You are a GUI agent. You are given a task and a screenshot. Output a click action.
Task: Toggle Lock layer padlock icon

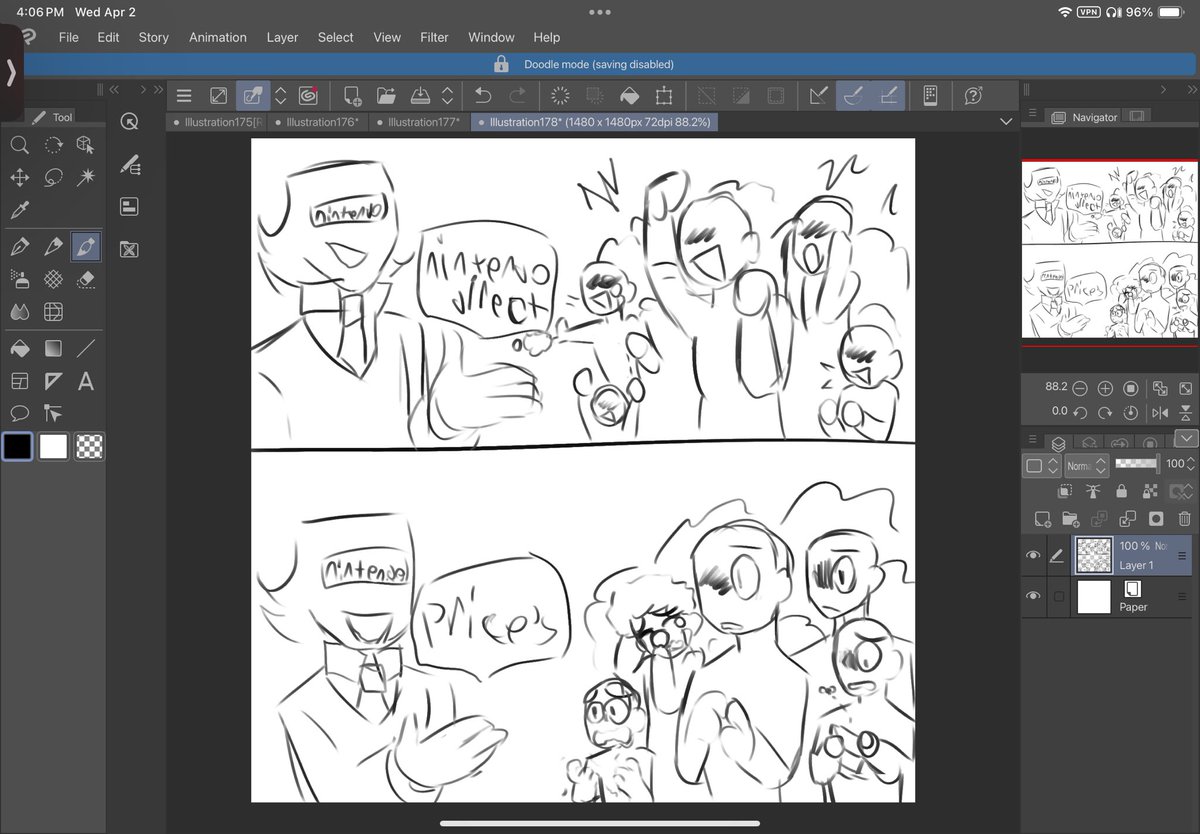1121,491
